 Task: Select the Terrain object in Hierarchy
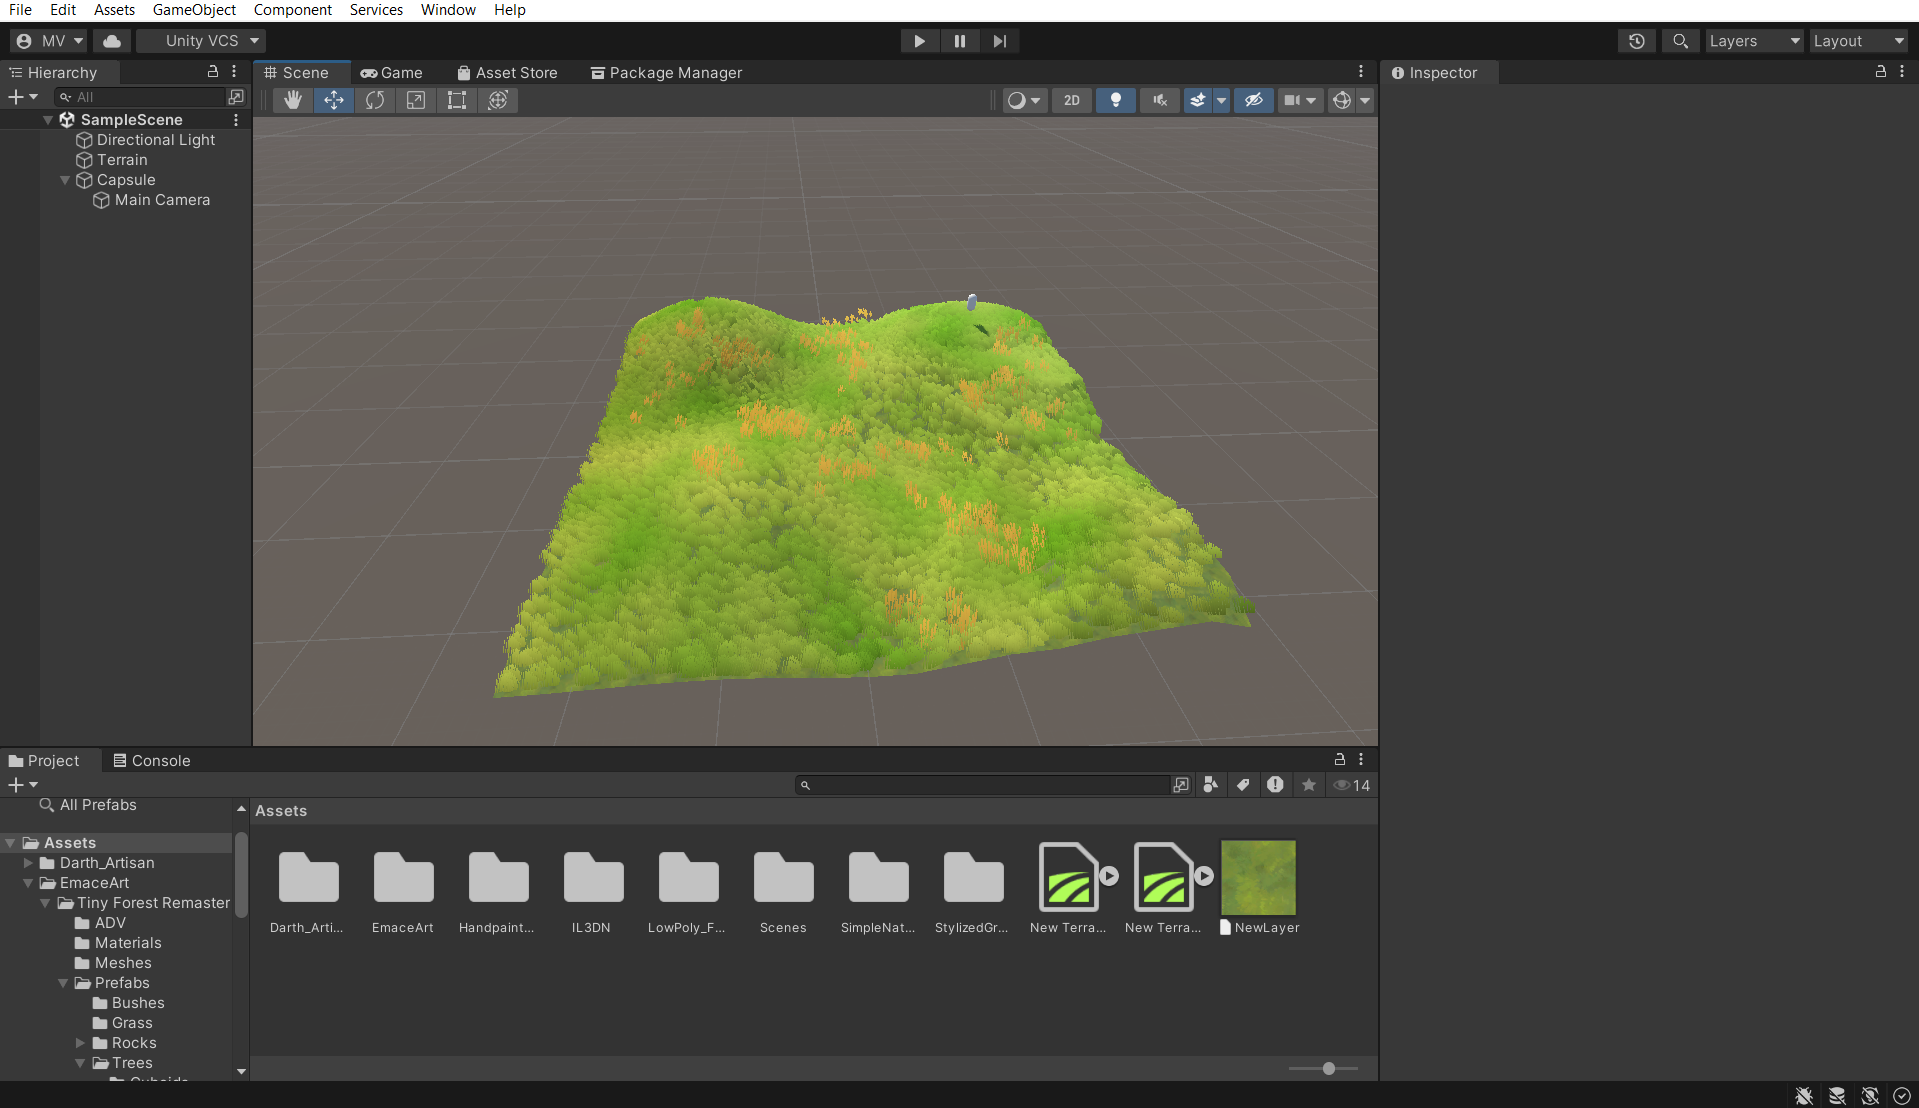pos(122,160)
